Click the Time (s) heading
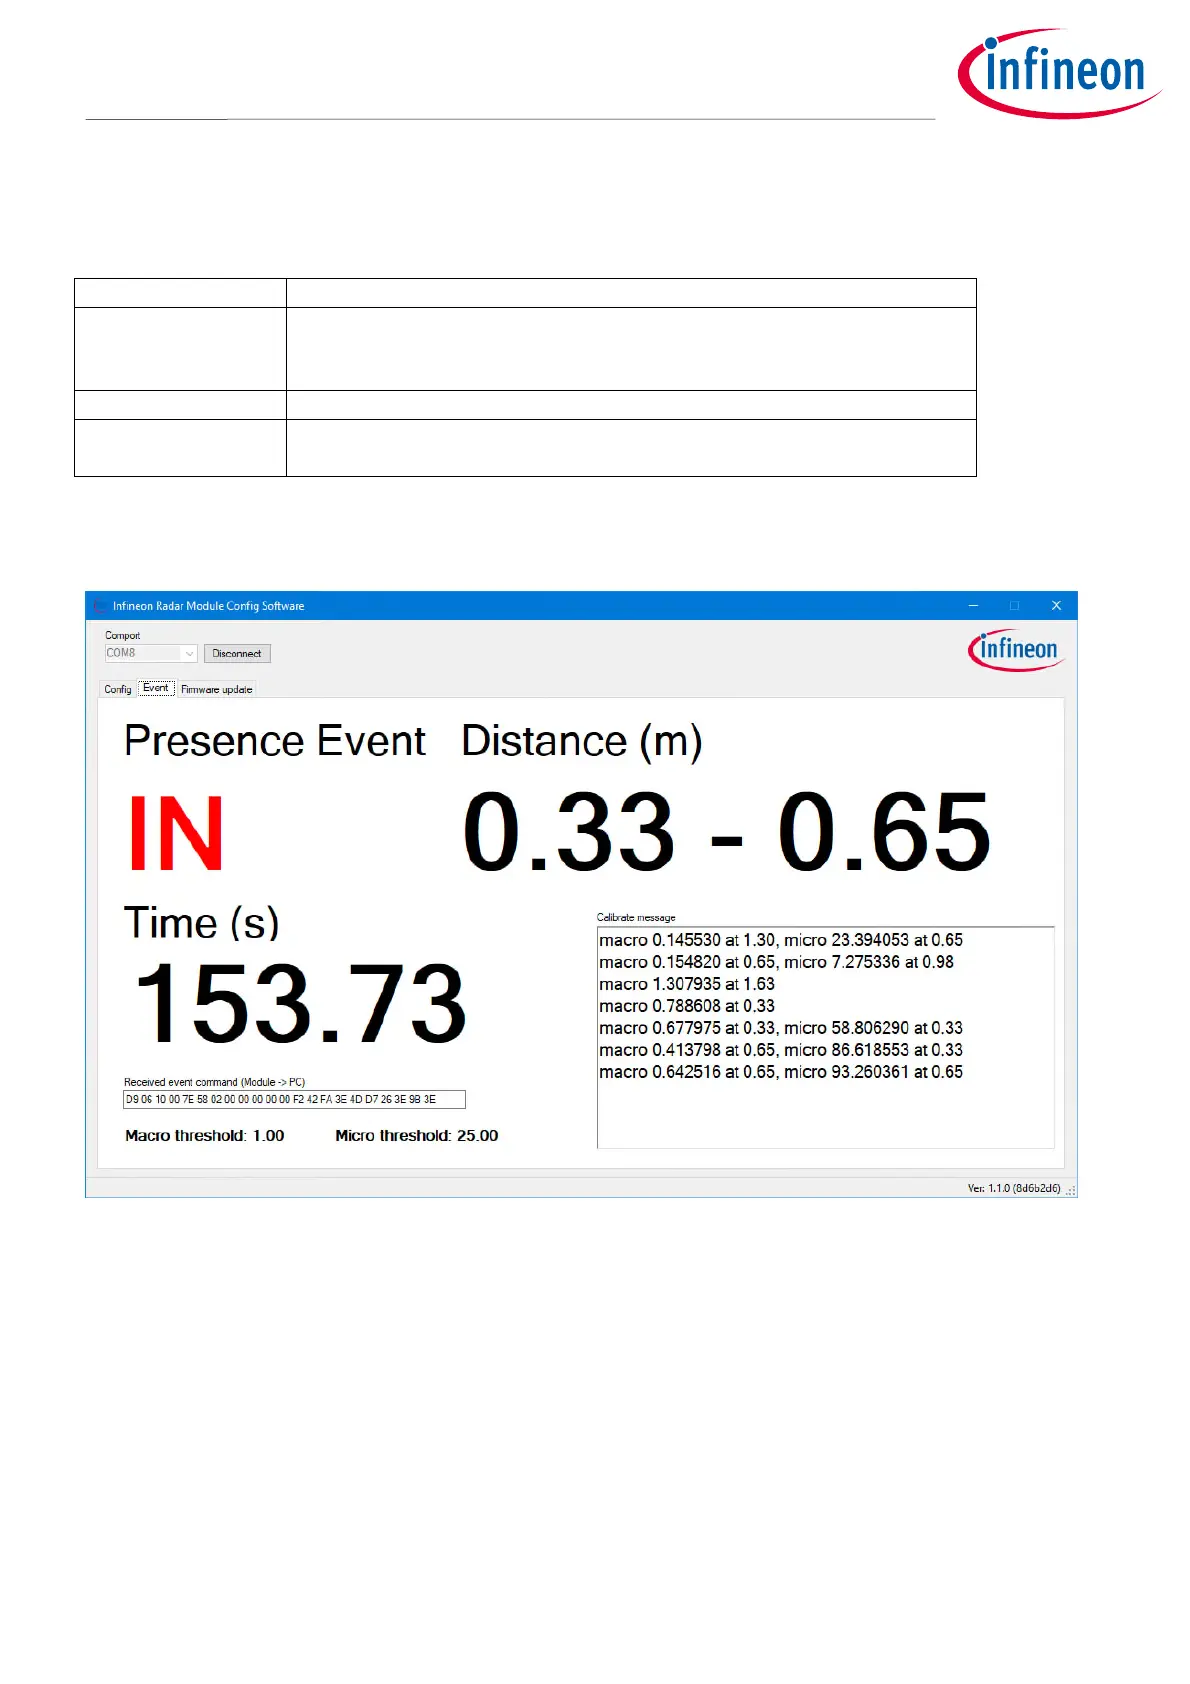 [201, 923]
